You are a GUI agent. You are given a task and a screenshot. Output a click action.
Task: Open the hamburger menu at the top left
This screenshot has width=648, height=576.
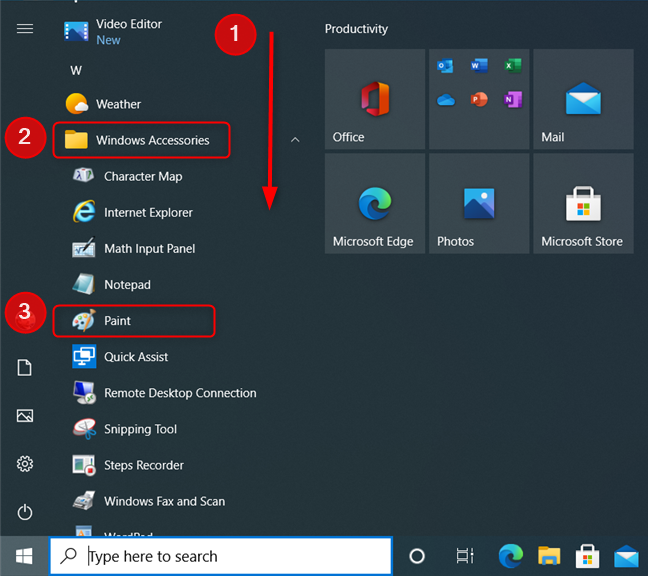pos(25,29)
